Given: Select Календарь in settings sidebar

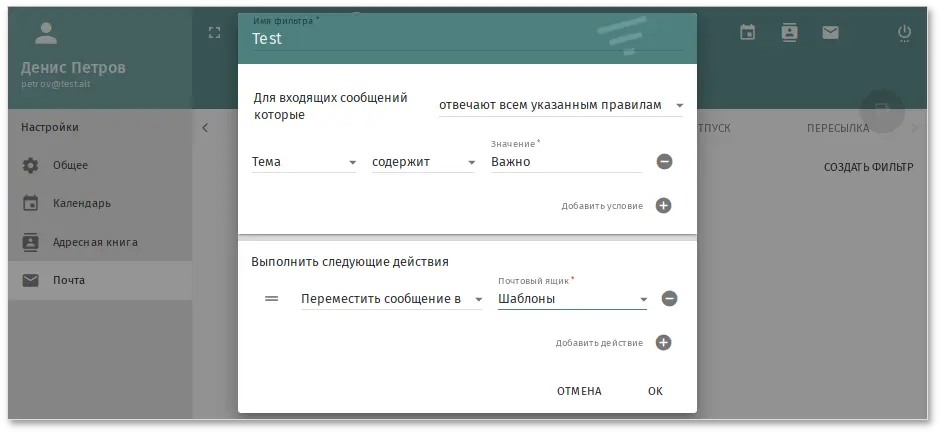Looking at the screenshot, I should coord(100,203).
